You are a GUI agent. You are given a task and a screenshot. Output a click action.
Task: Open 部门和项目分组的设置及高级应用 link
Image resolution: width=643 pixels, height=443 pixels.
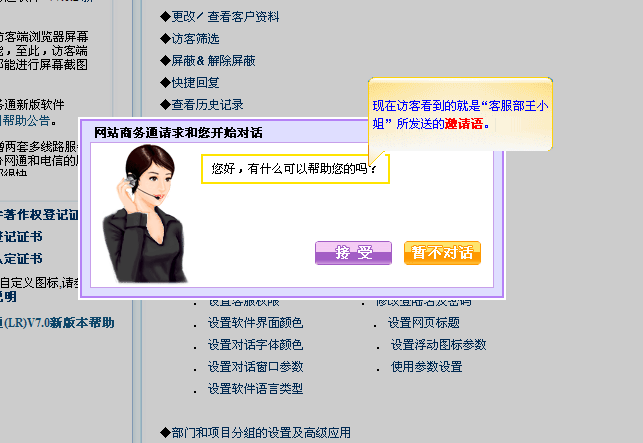261,432
